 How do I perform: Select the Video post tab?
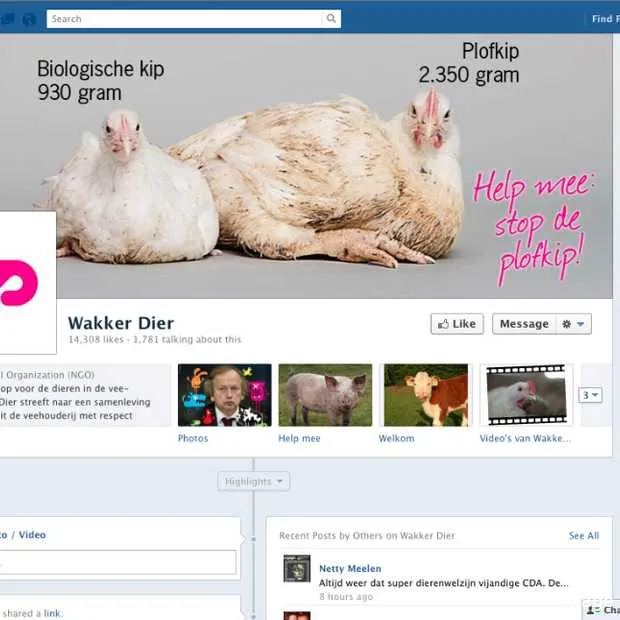(32, 535)
